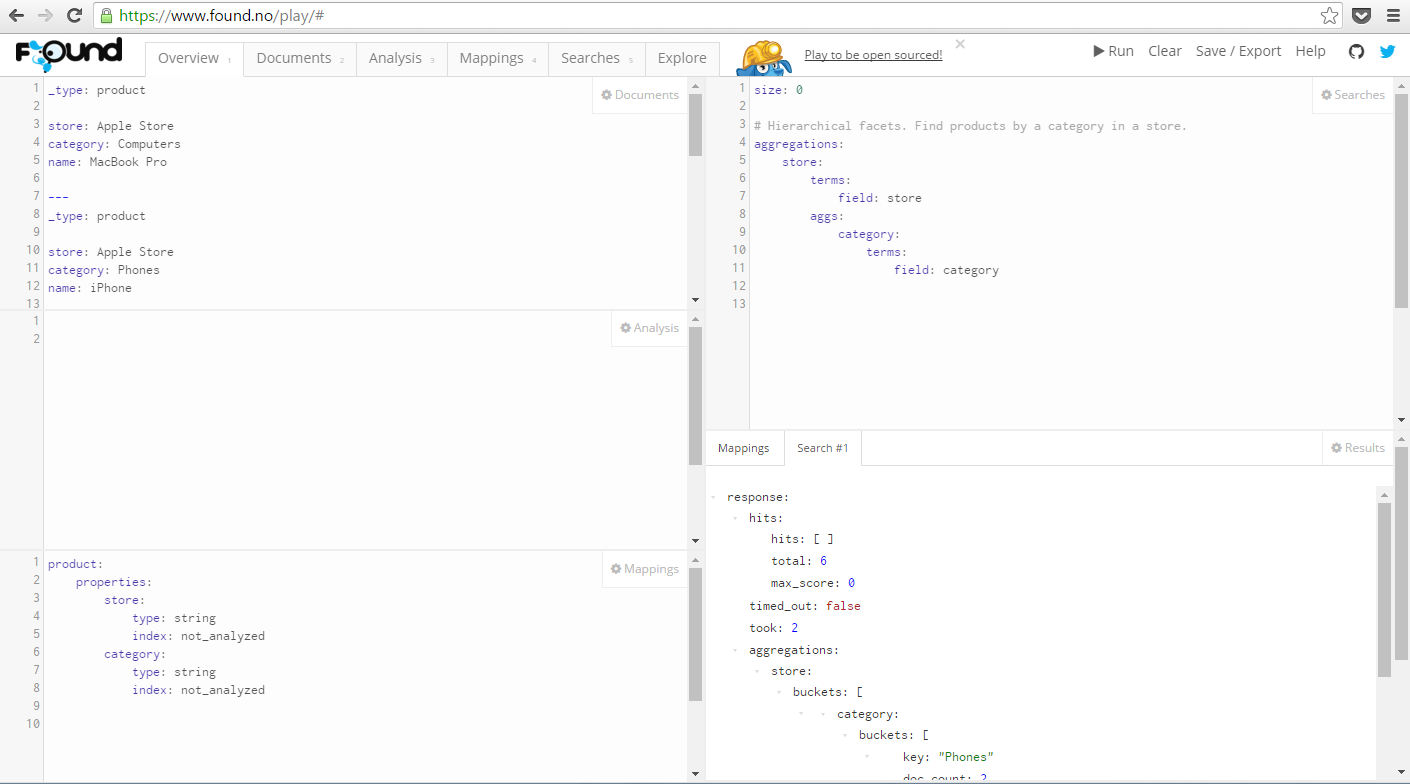Open the Mappings results tab
Screen dimensions: 1410x784
744,448
